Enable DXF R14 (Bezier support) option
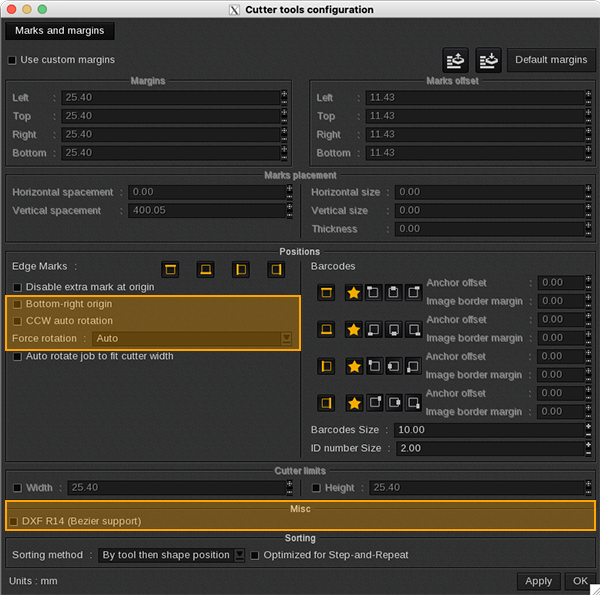The height and width of the screenshot is (595, 600). pos(14,521)
